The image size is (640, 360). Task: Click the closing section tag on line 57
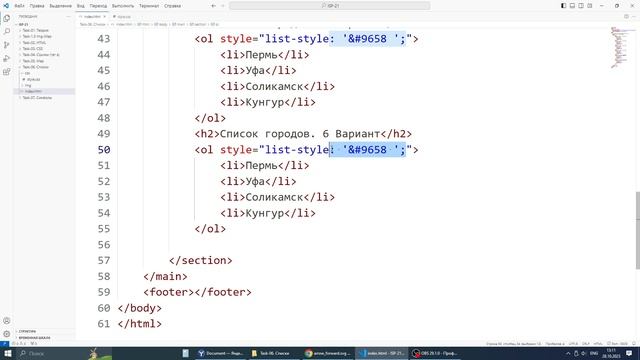pos(200,260)
